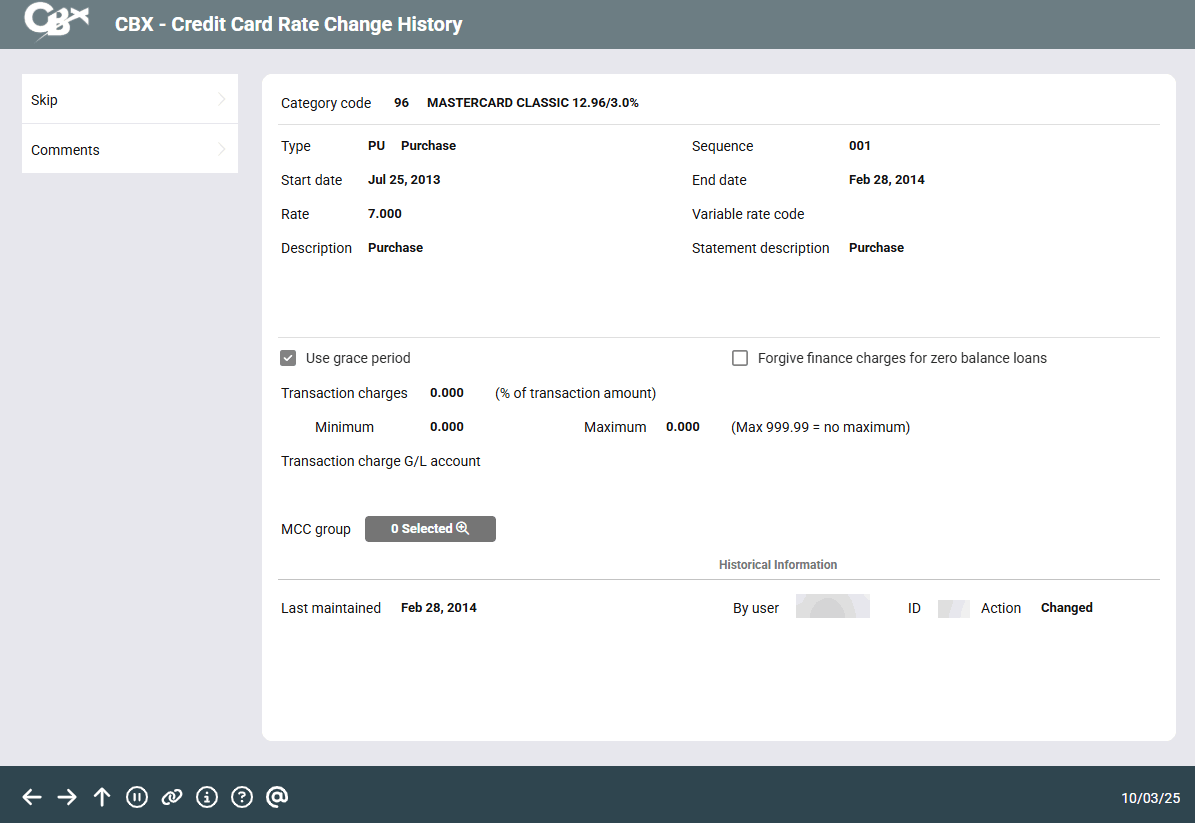This screenshot has width=1195, height=823.
Task: Click the pause icon in bottom bar
Action: [x=137, y=797]
